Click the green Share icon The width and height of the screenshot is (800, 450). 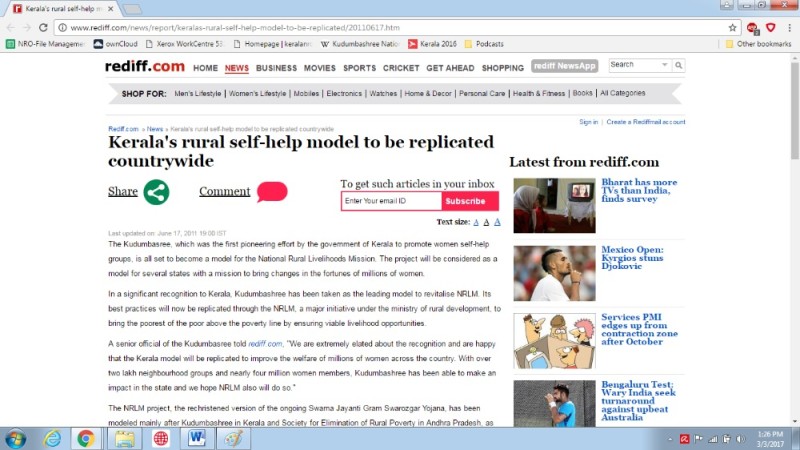tap(156, 192)
